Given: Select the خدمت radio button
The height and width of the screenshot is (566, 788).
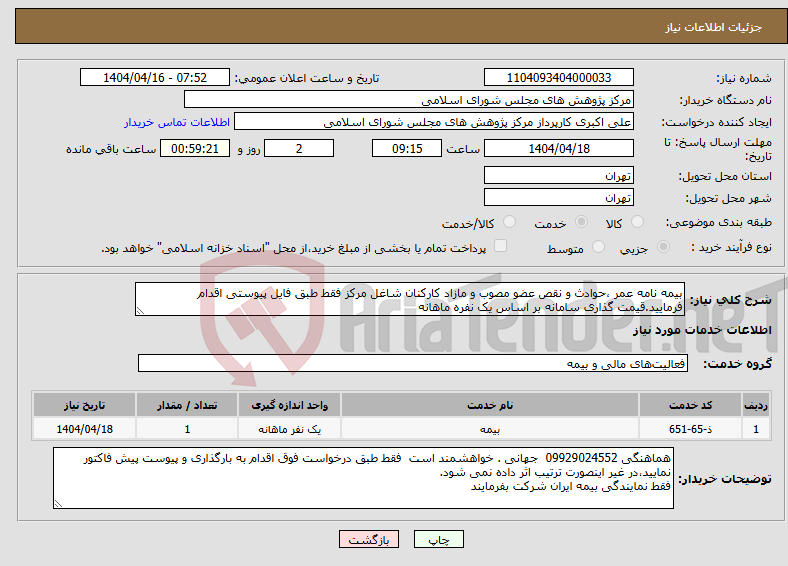Looking at the screenshot, I should 581,222.
